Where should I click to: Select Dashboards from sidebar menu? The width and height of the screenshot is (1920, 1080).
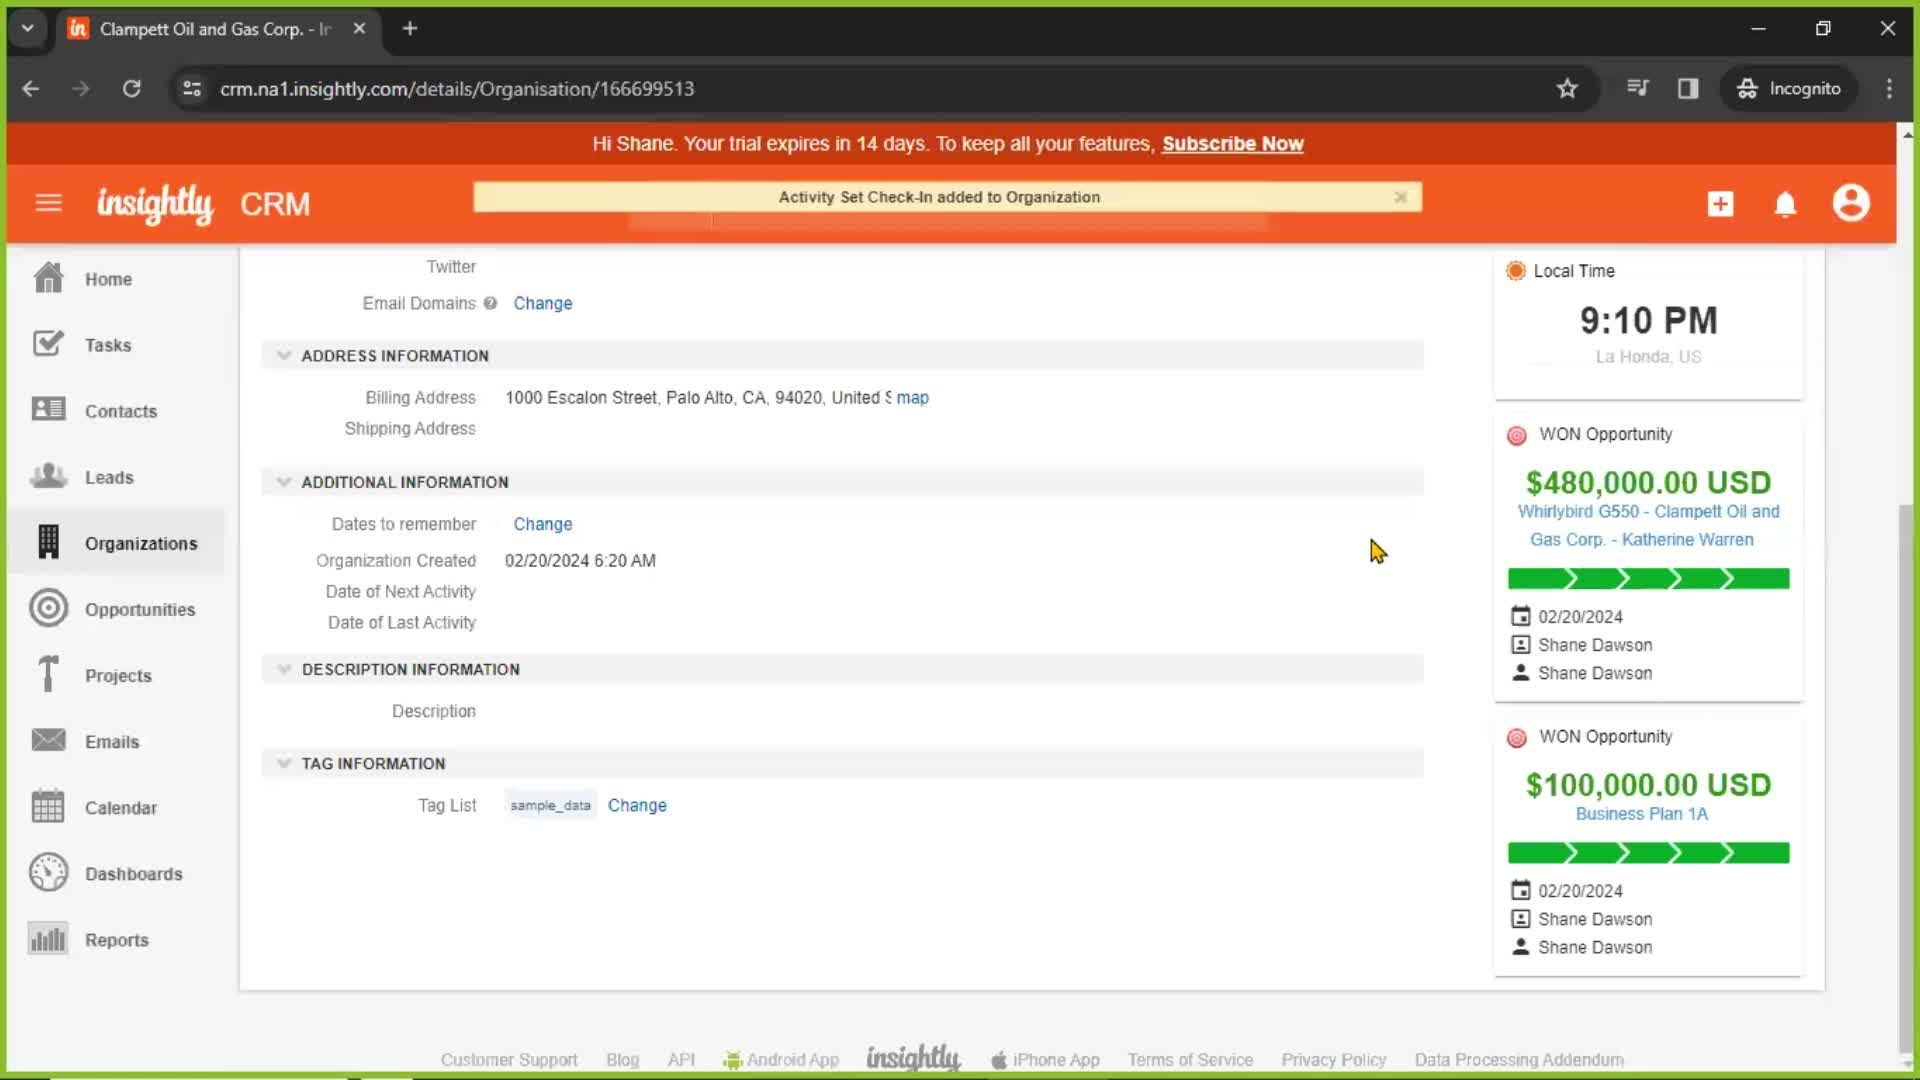pyautogui.click(x=133, y=873)
